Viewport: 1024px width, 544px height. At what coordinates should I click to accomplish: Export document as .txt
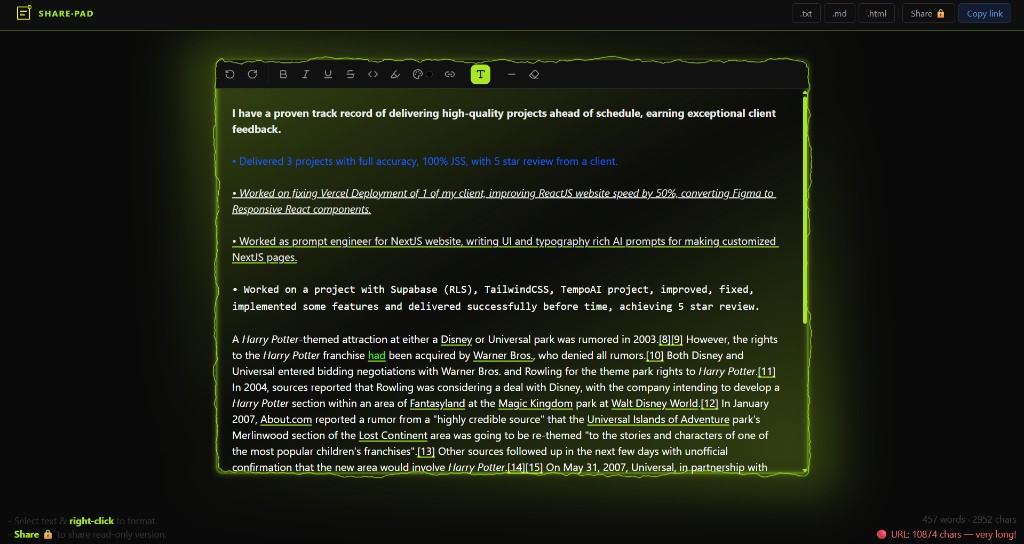806,13
